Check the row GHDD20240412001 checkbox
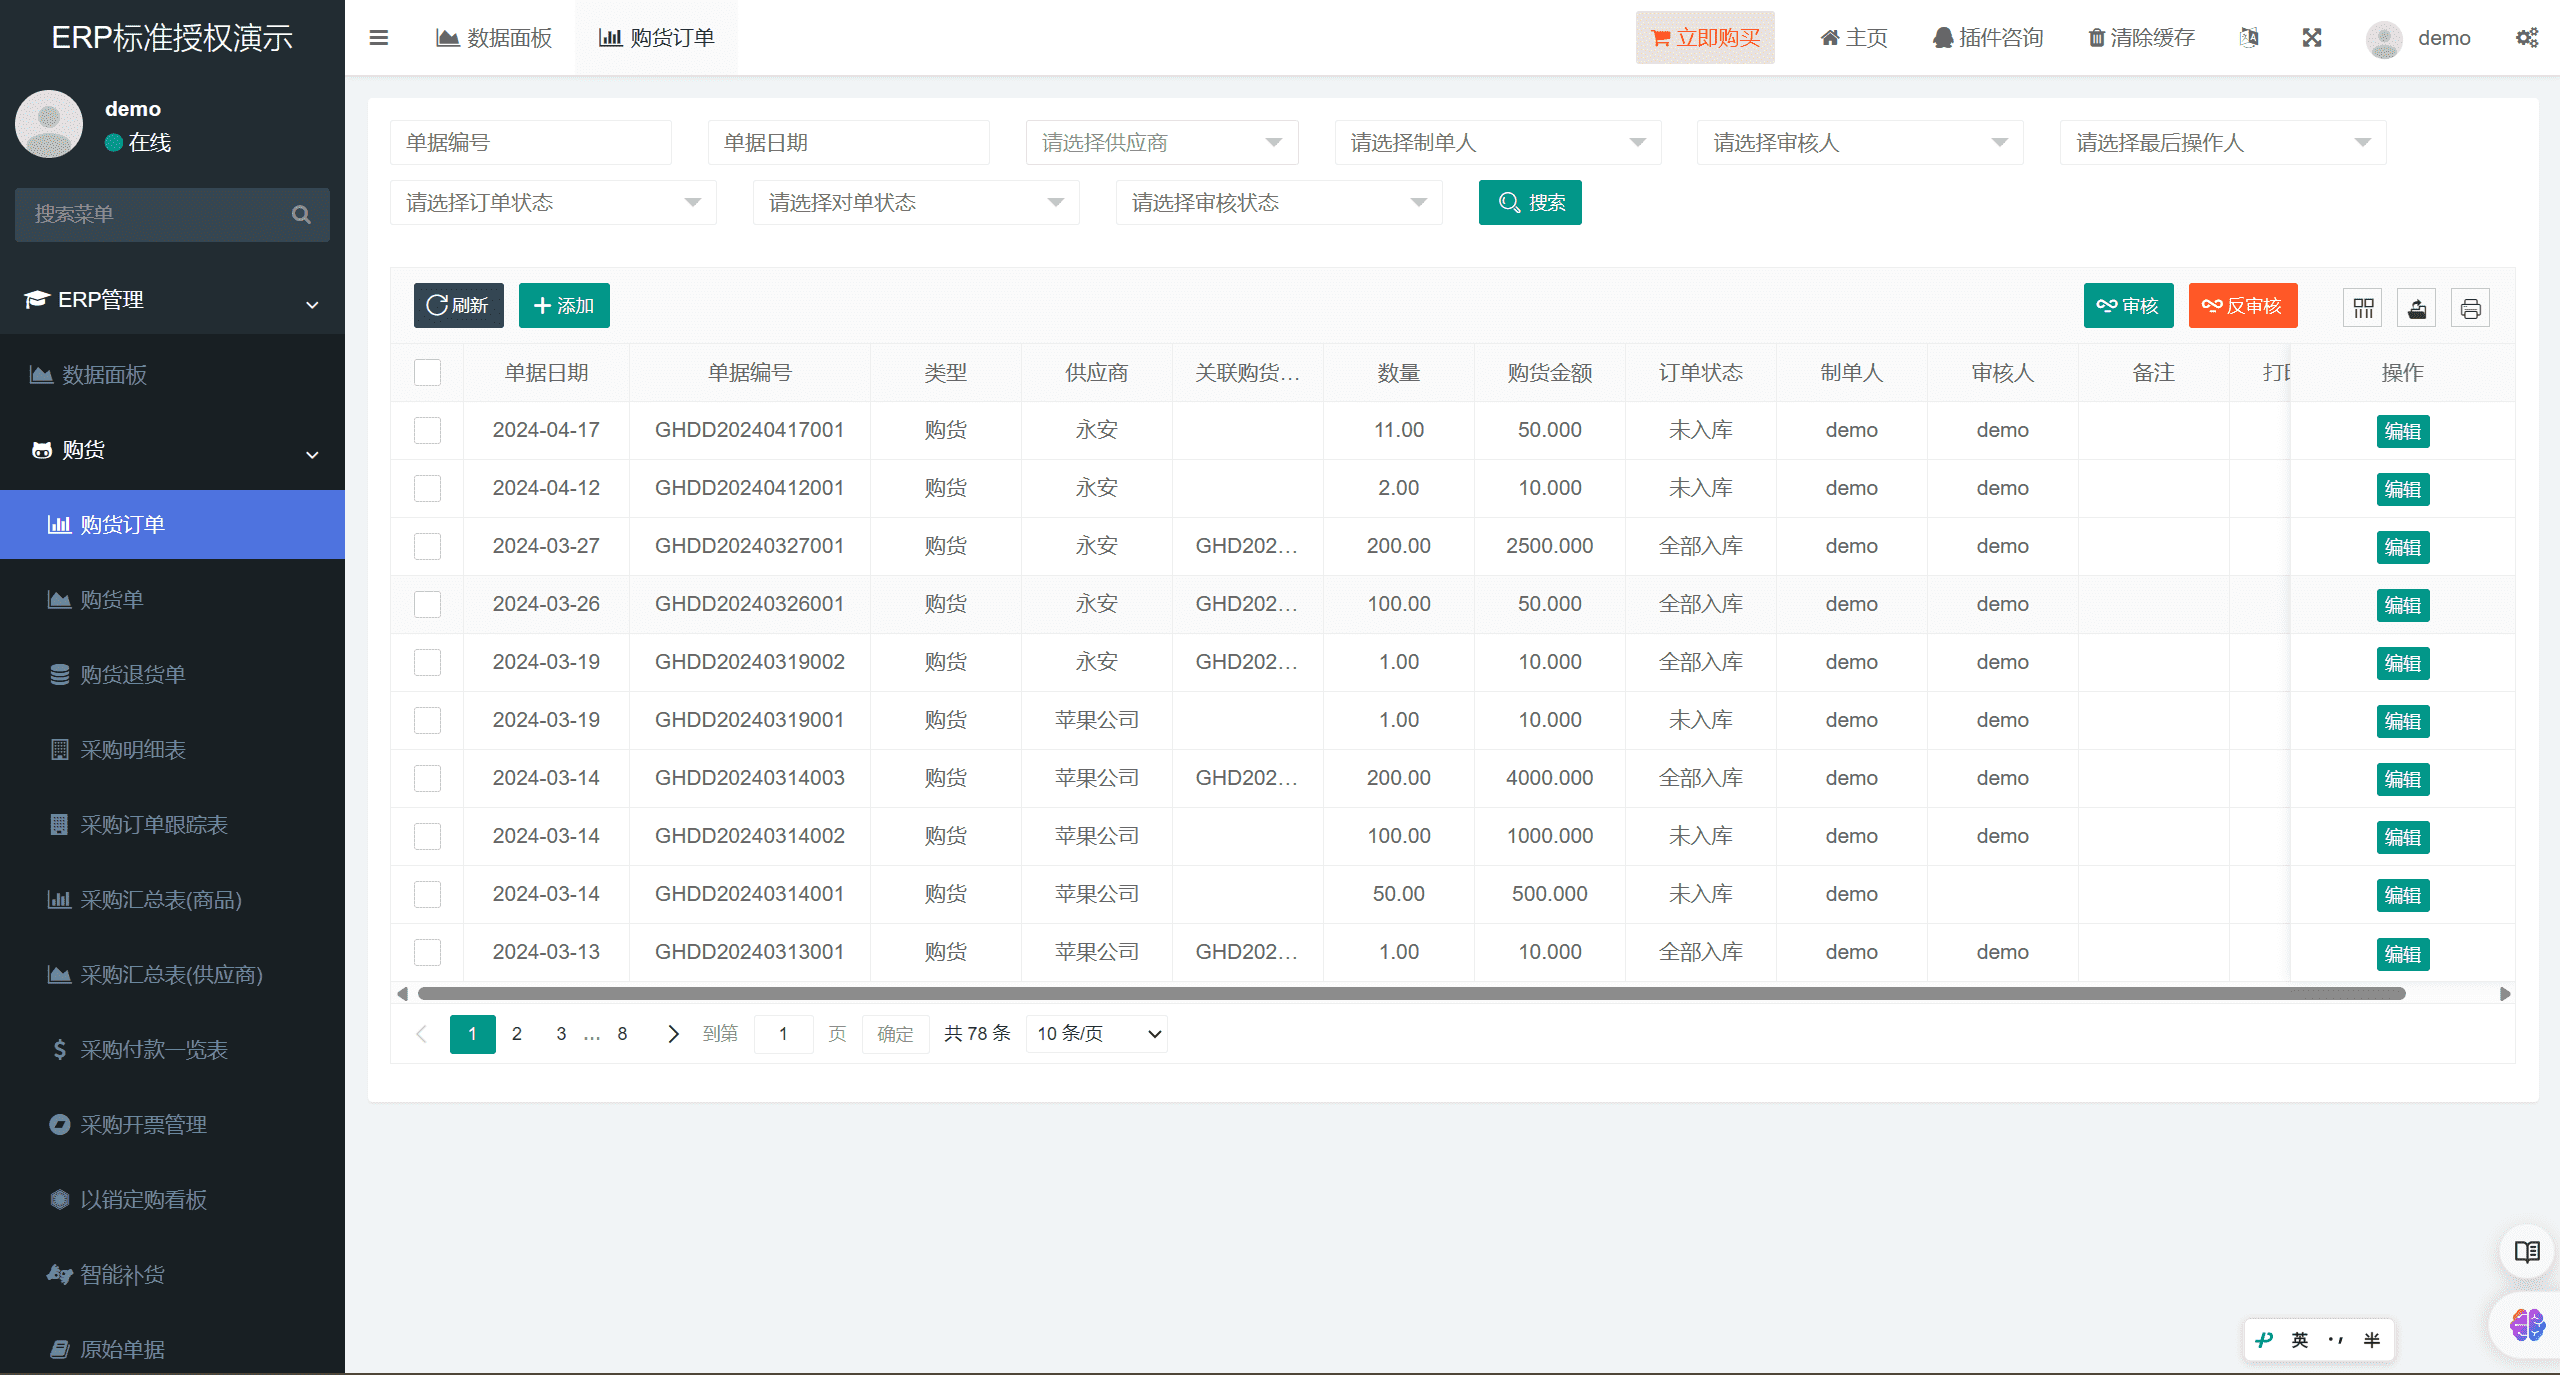Image resolution: width=2560 pixels, height=1375 pixels. click(427, 489)
